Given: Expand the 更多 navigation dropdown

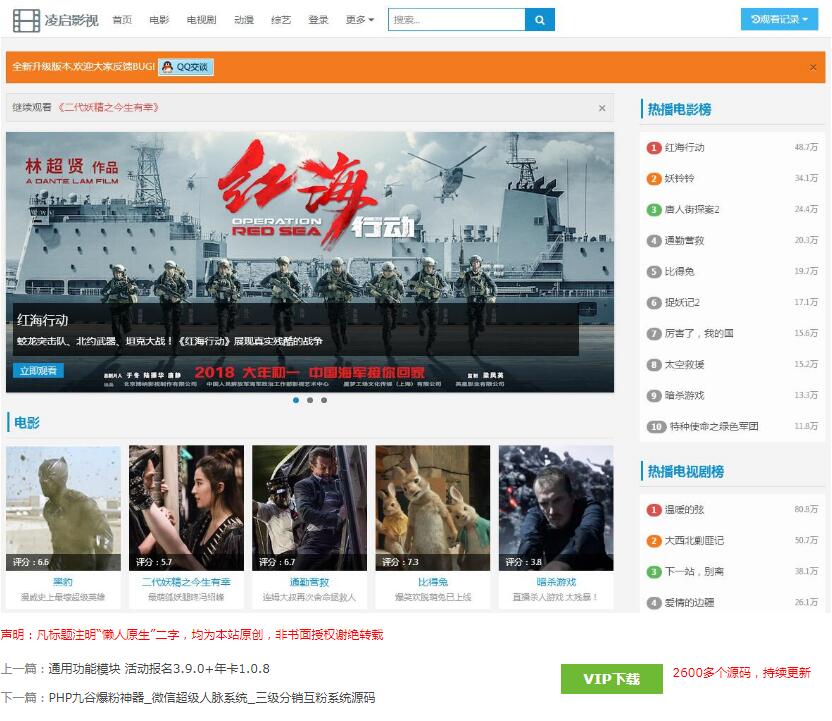Looking at the screenshot, I should pos(360,20).
